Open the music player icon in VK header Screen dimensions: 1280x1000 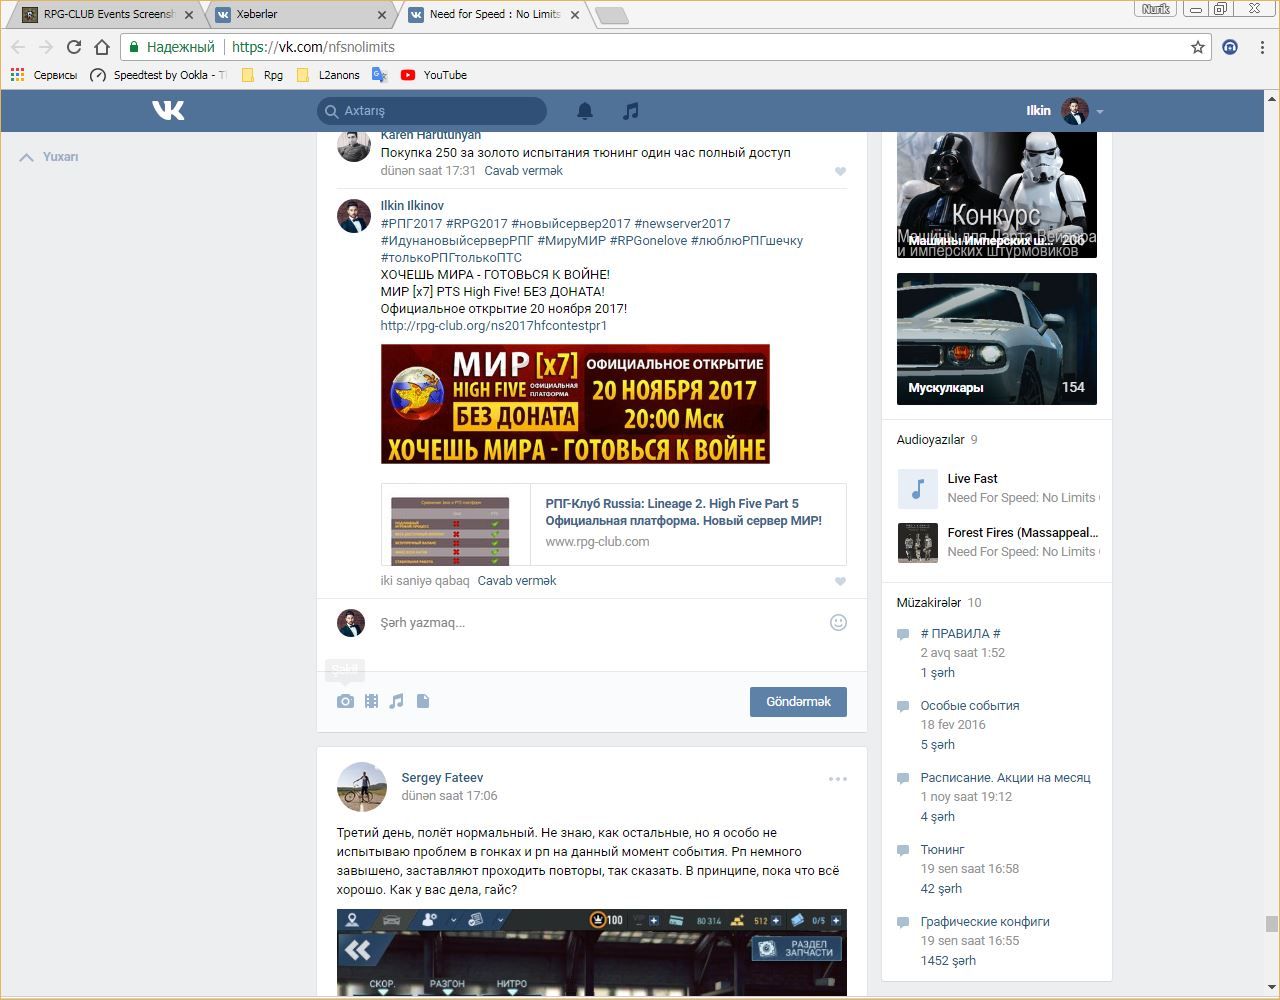click(x=630, y=111)
